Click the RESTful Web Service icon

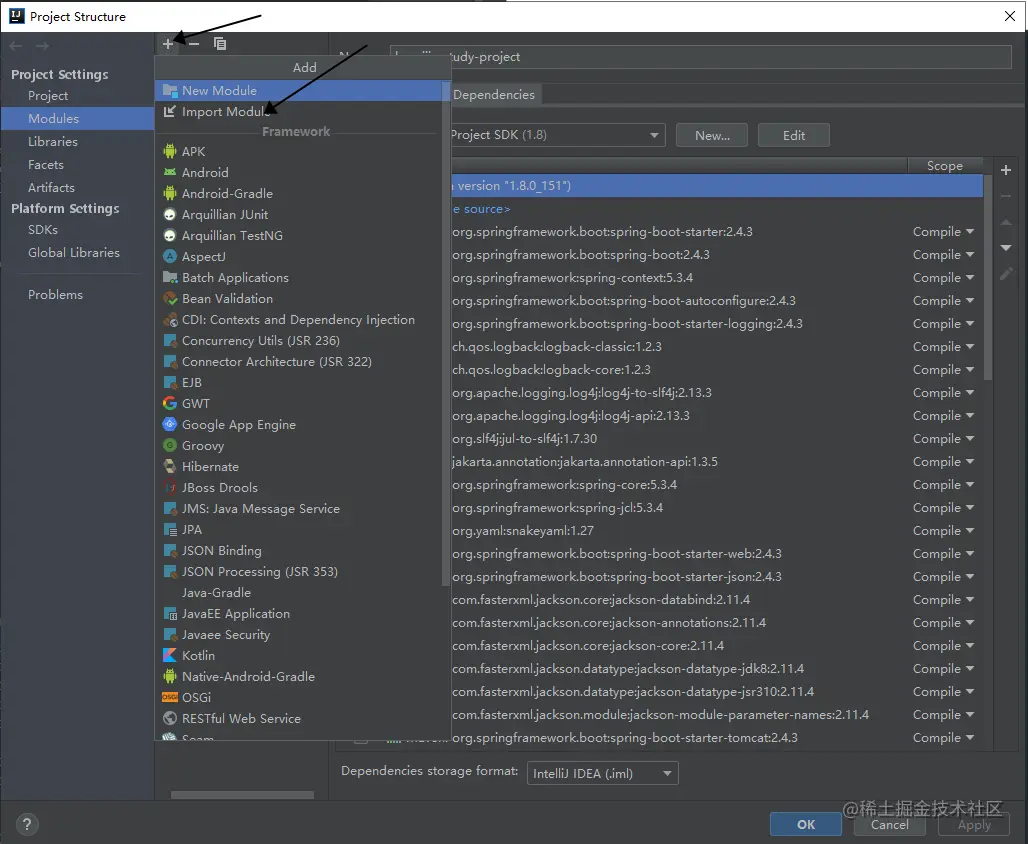coord(170,718)
